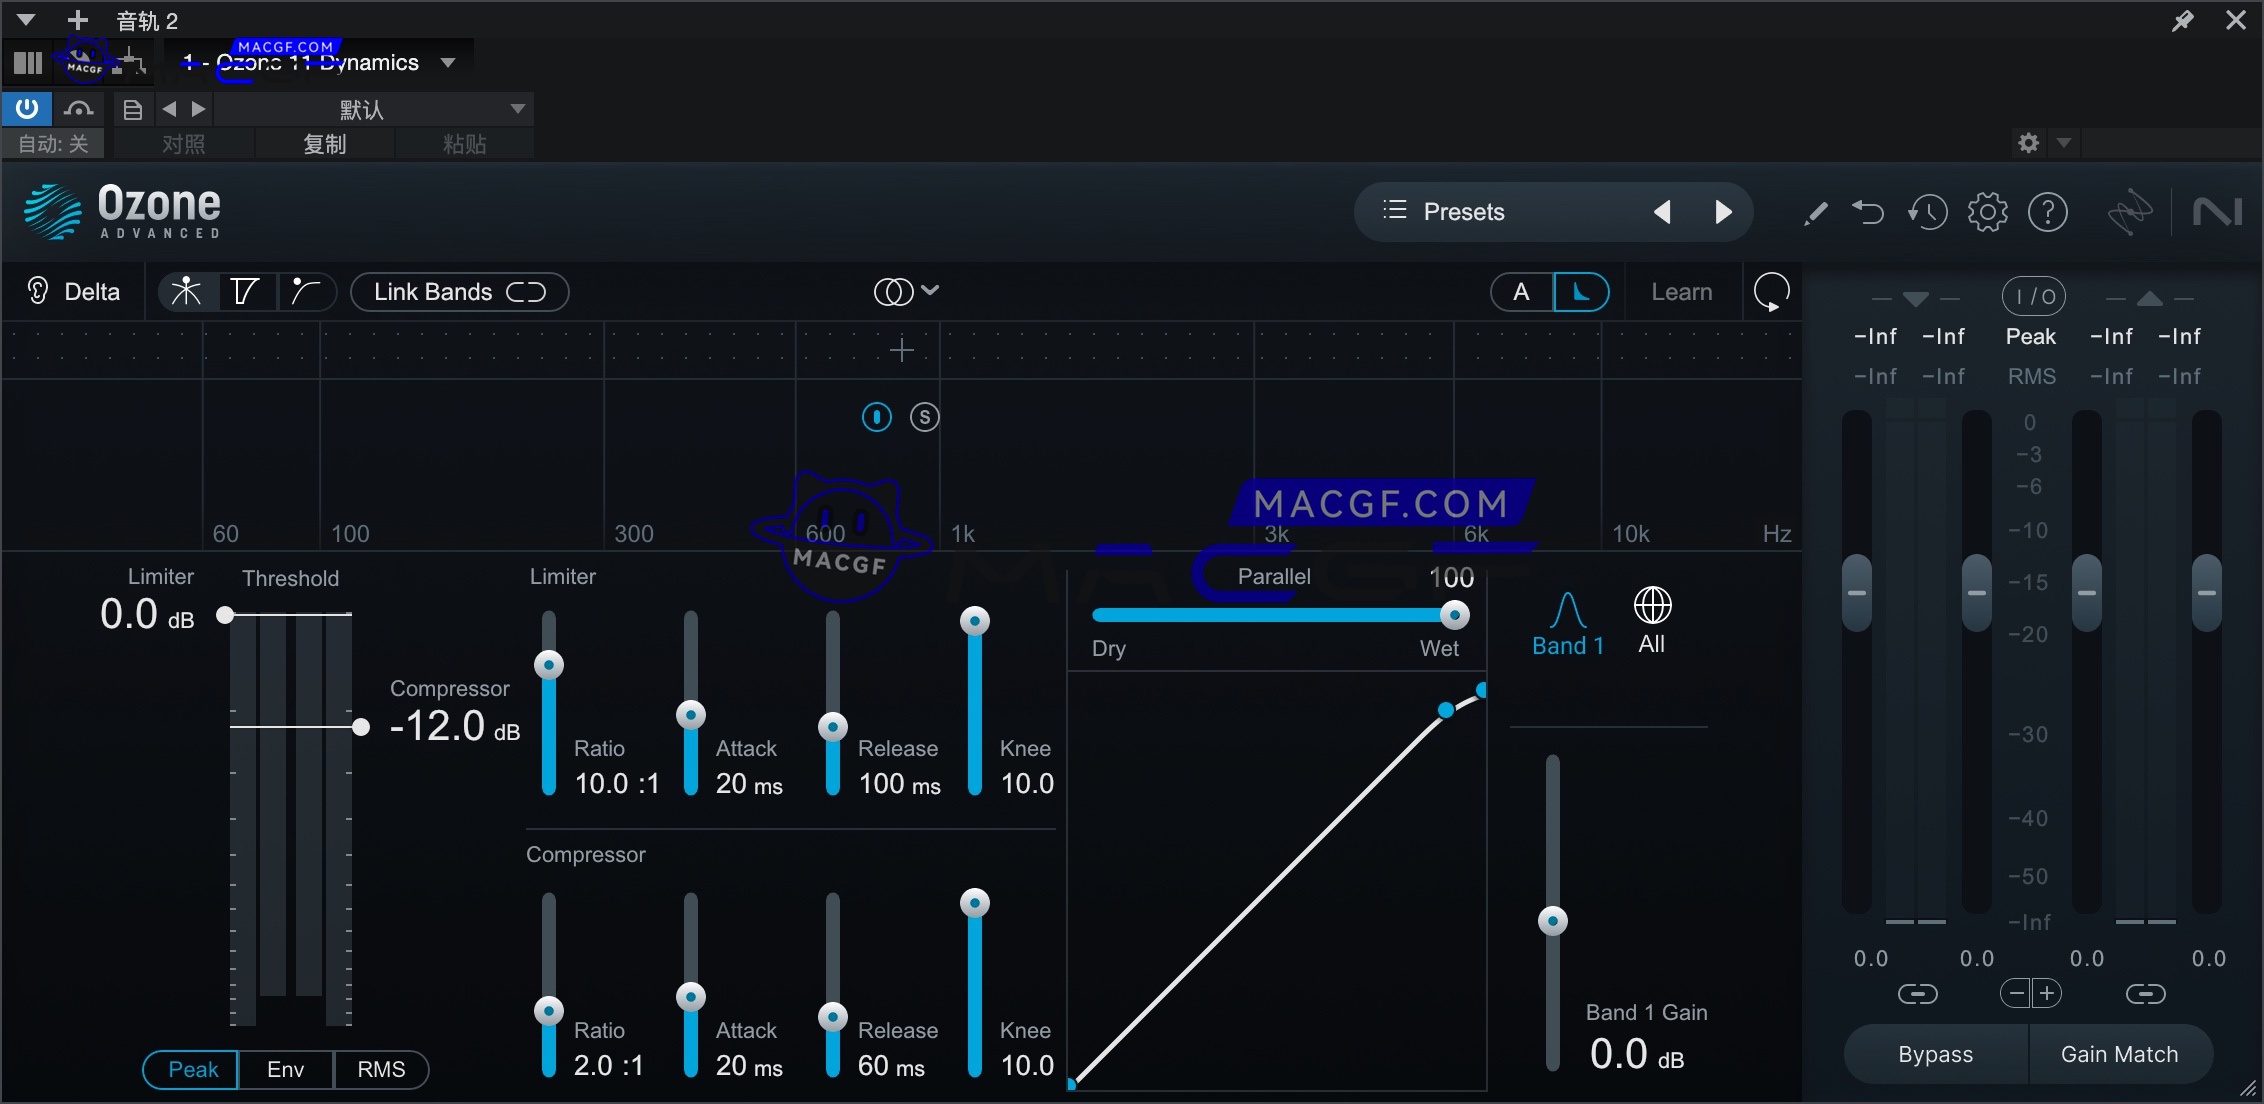Open the settings dropdown arrow in toolbar
2264x1104 pixels.
coord(2063,143)
